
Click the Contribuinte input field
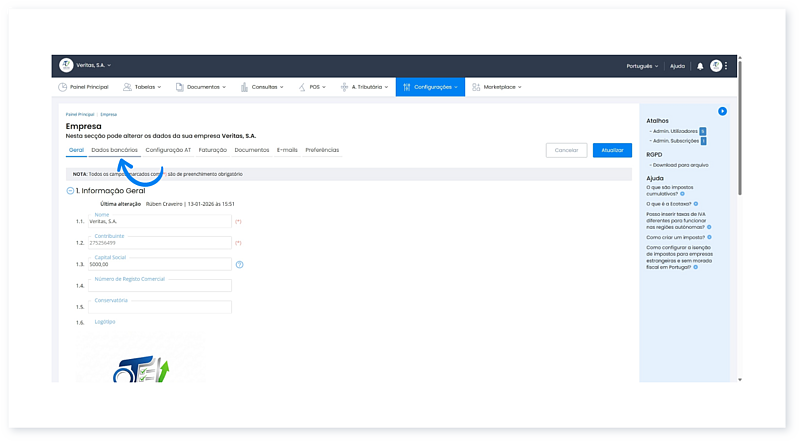(x=160, y=243)
